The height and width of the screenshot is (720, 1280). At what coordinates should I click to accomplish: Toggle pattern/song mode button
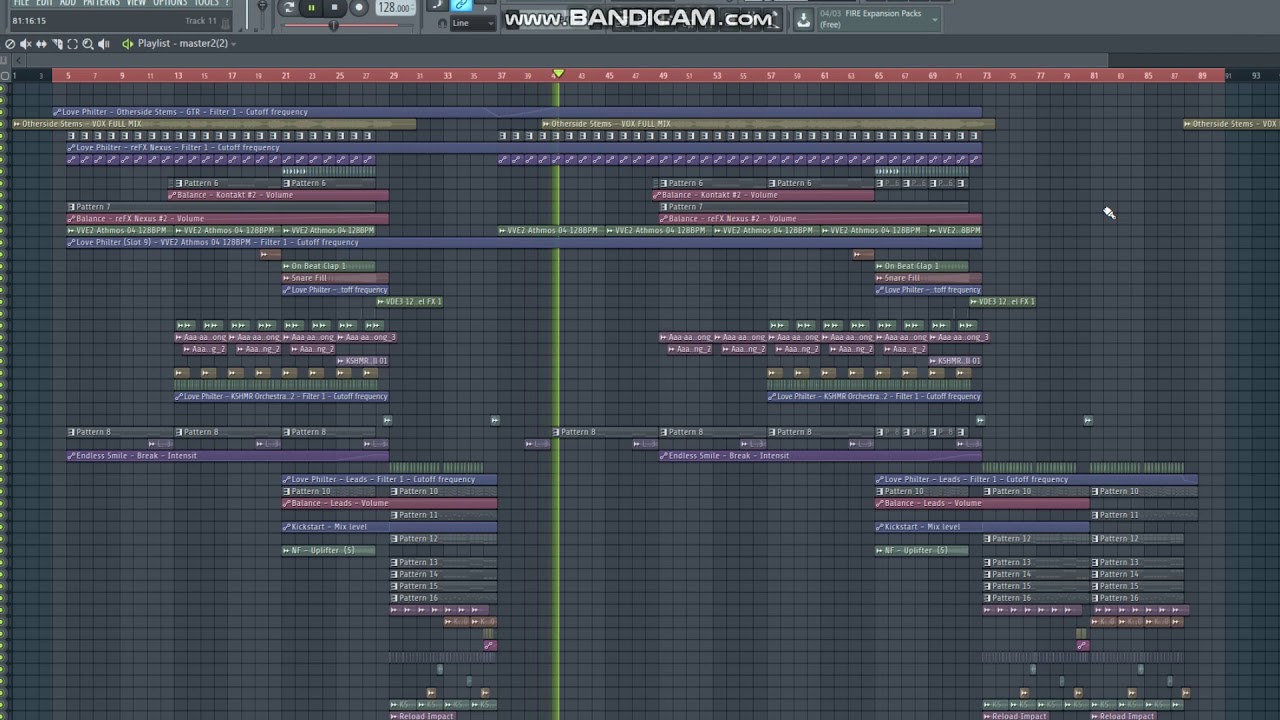click(x=288, y=8)
